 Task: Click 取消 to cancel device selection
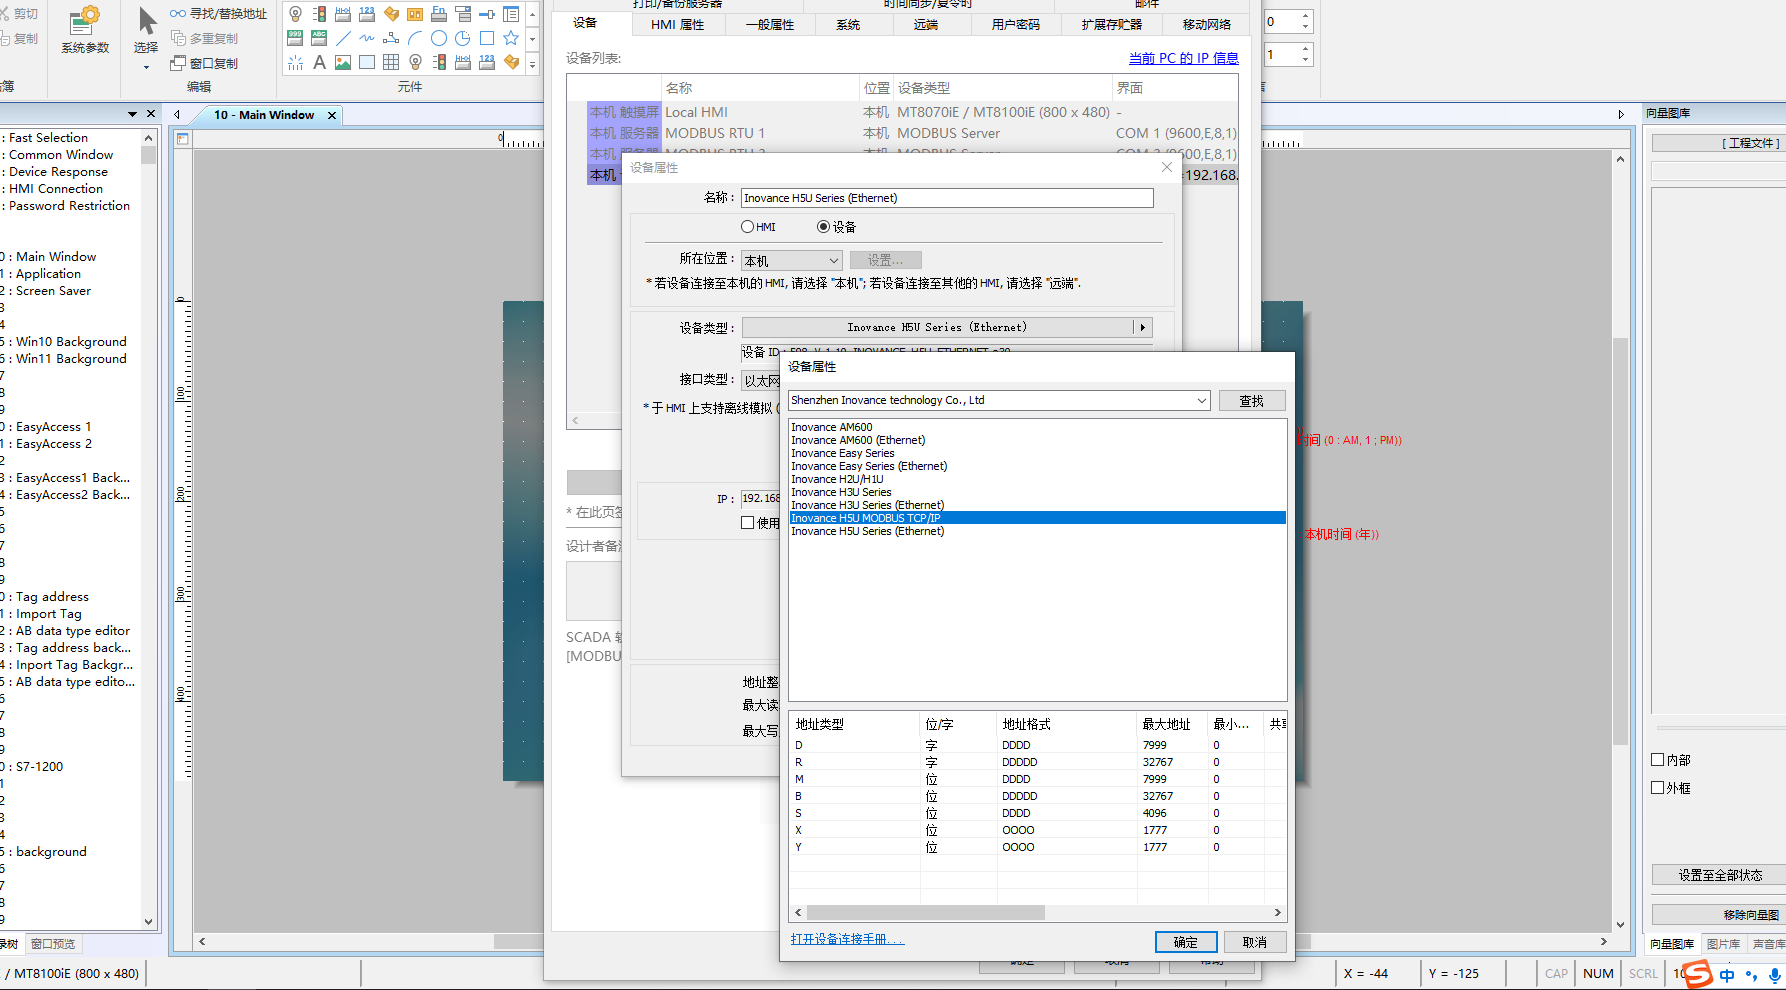pos(1255,942)
